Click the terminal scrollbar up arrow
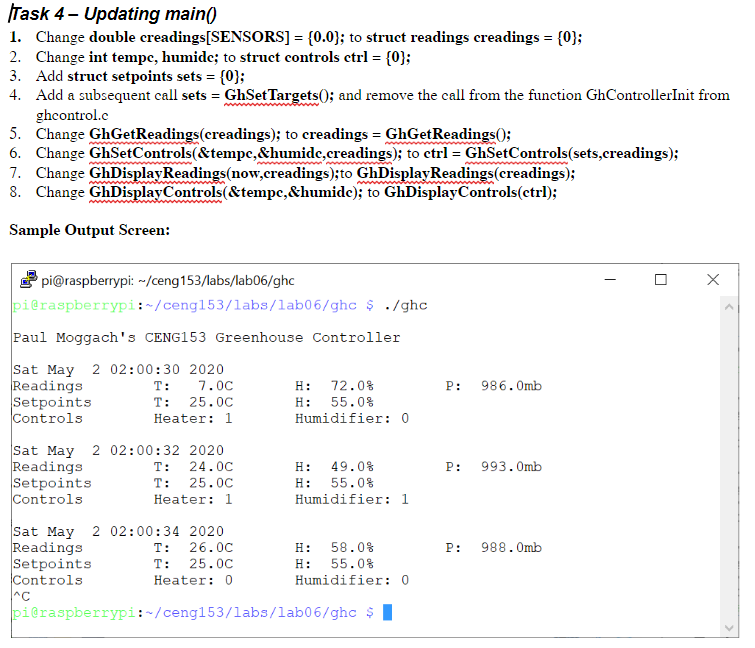 point(729,307)
